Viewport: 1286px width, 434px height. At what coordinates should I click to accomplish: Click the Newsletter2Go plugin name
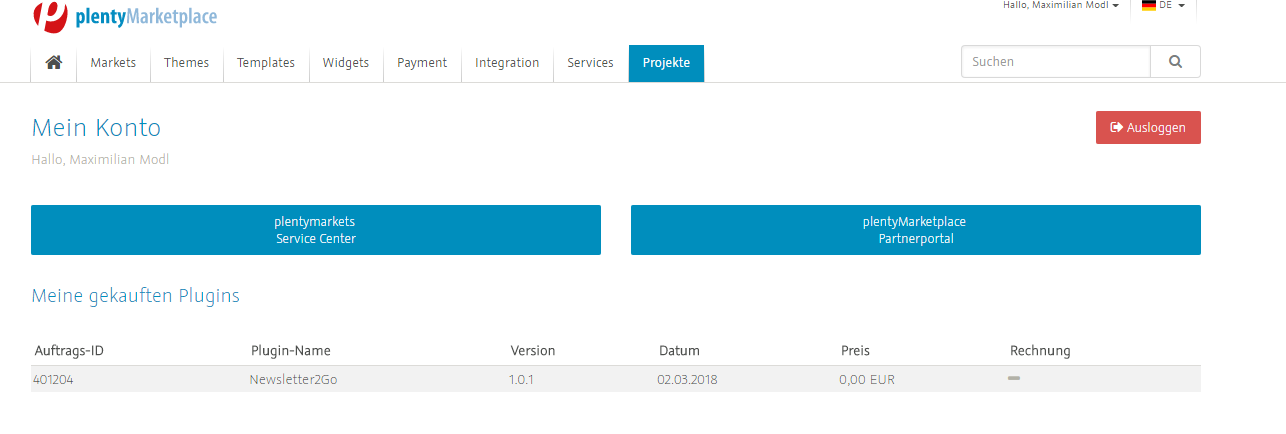[293, 379]
